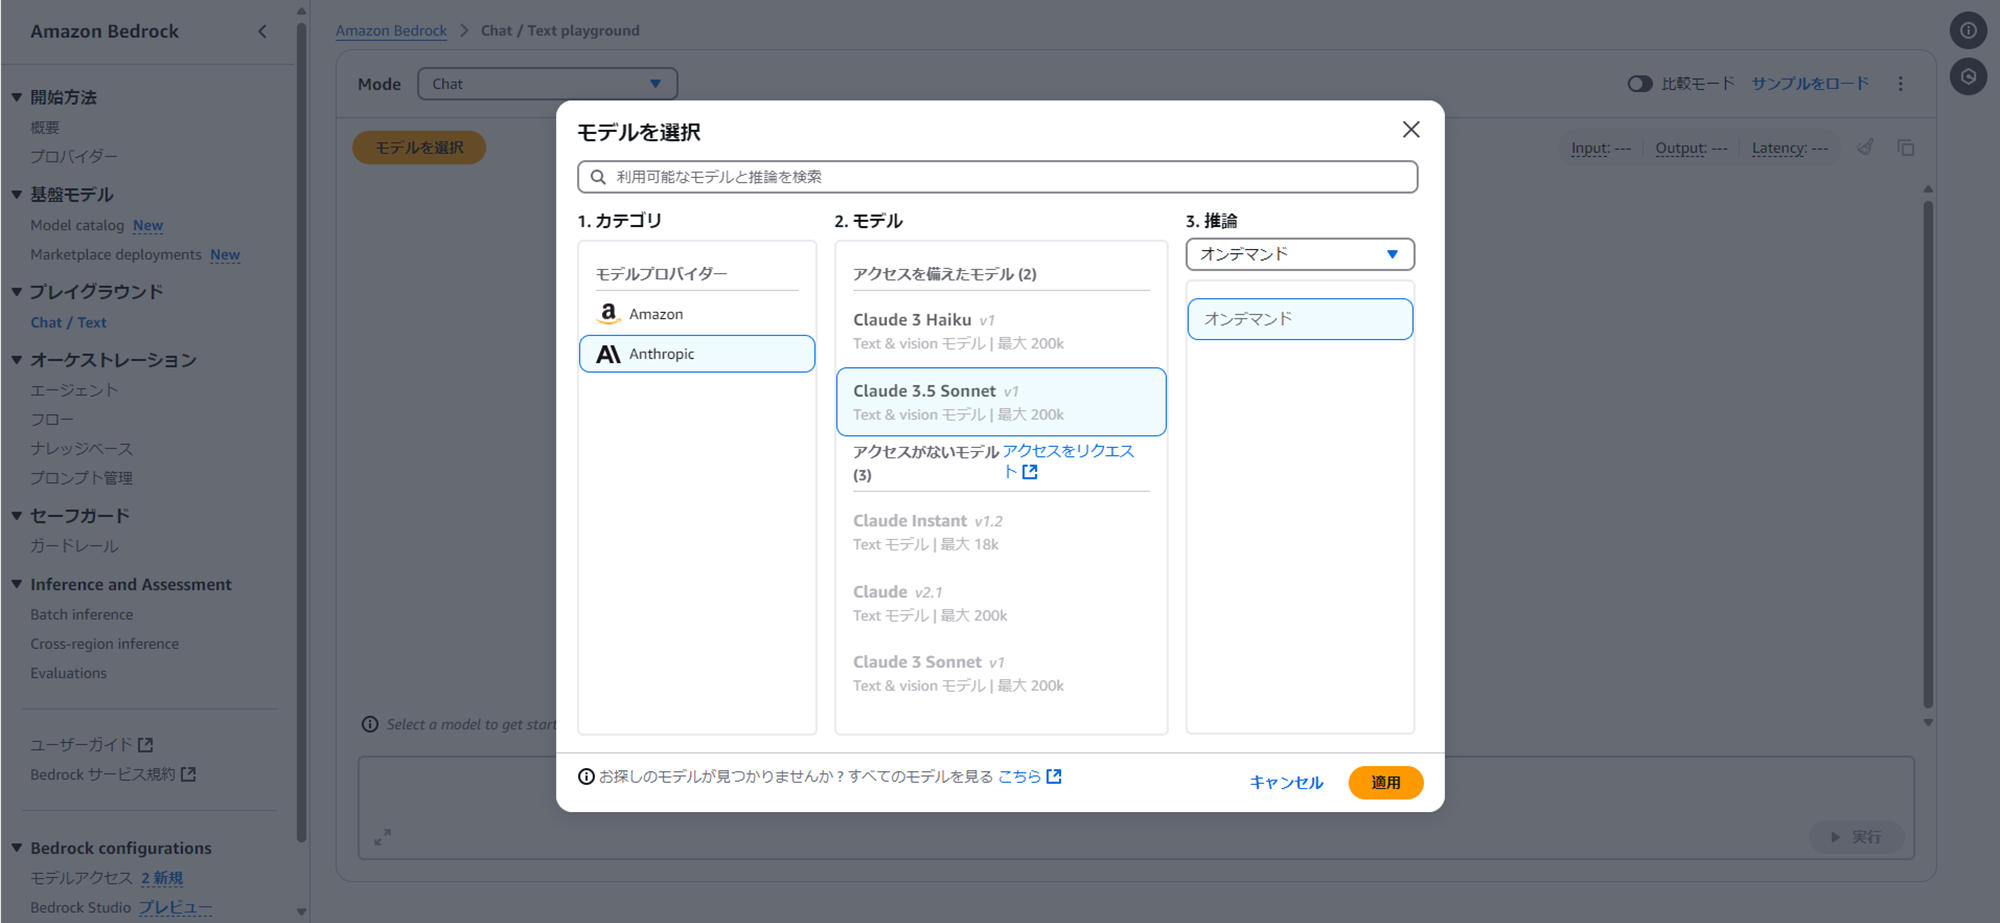Select Claude 3 Haiku model
Image resolution: width=2000 pixels, height=923 pixels.
click(1001, 331)
